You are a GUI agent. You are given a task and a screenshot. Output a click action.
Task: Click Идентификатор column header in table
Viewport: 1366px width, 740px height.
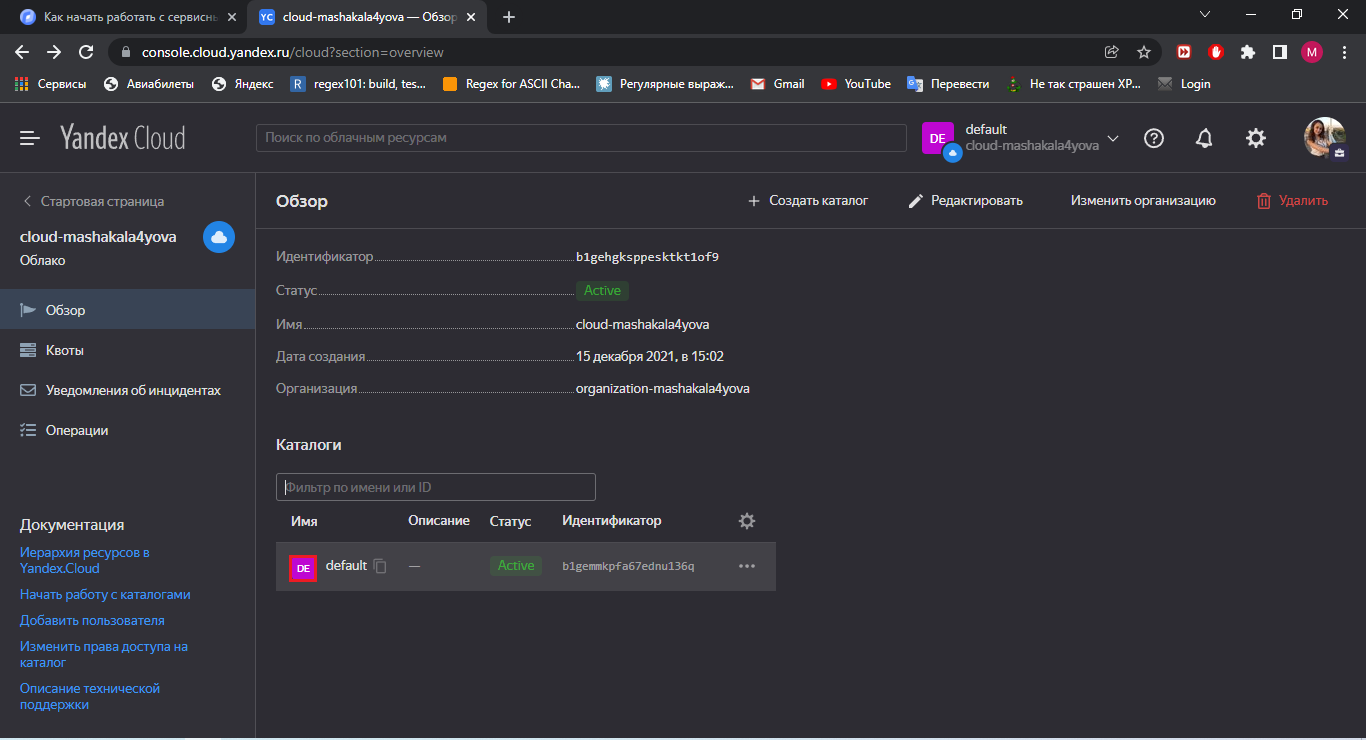[612, 521]
